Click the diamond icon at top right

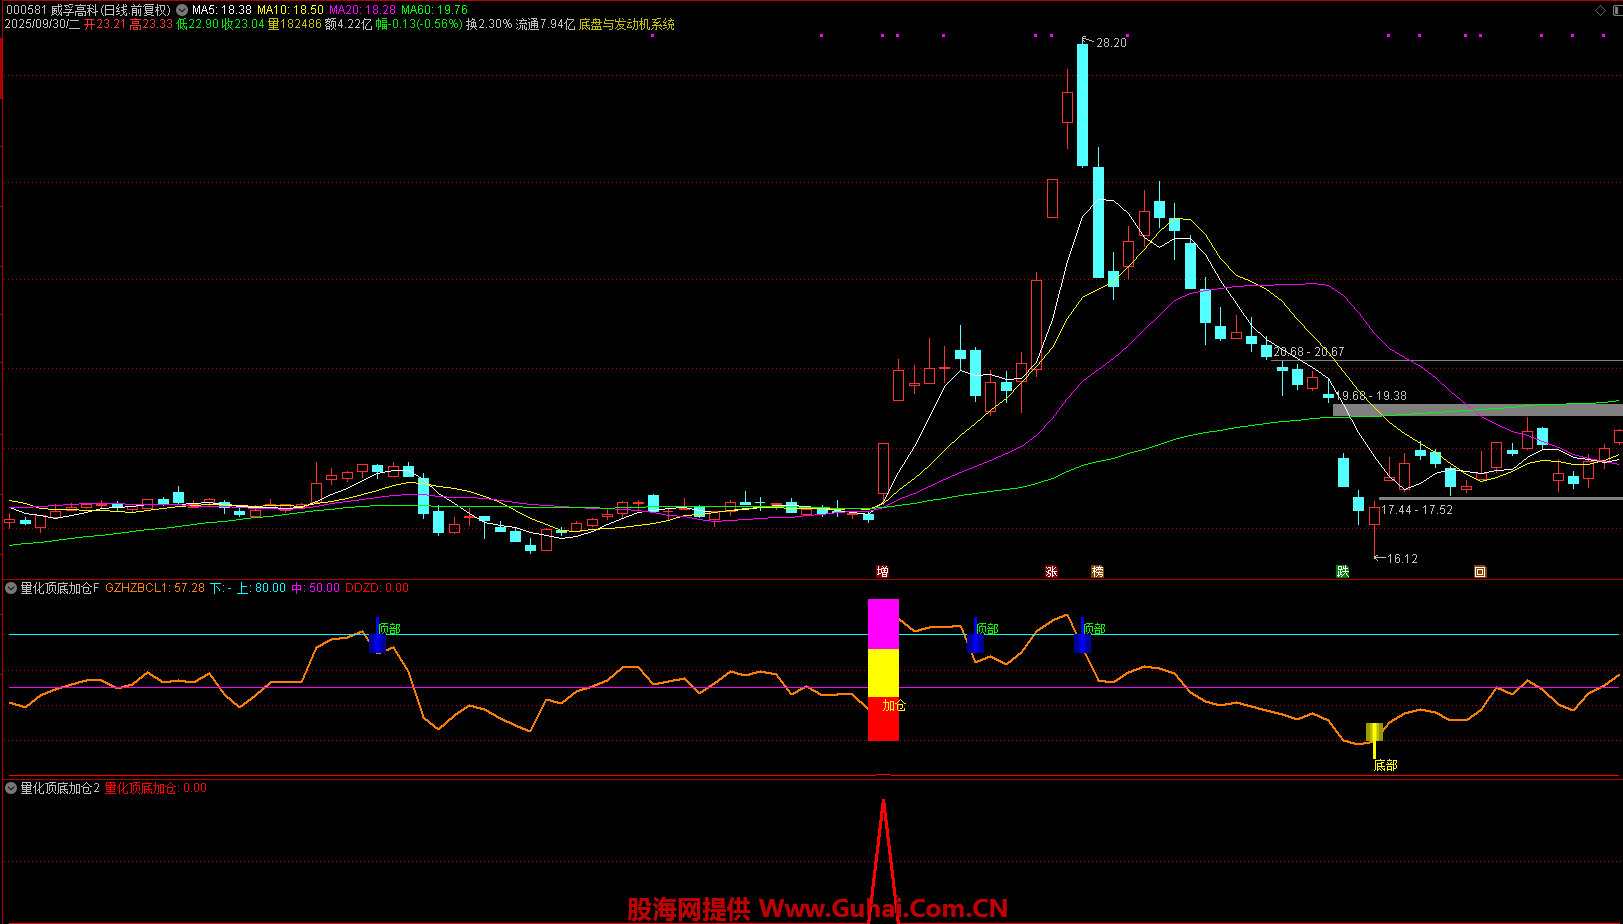[1600, 10]
